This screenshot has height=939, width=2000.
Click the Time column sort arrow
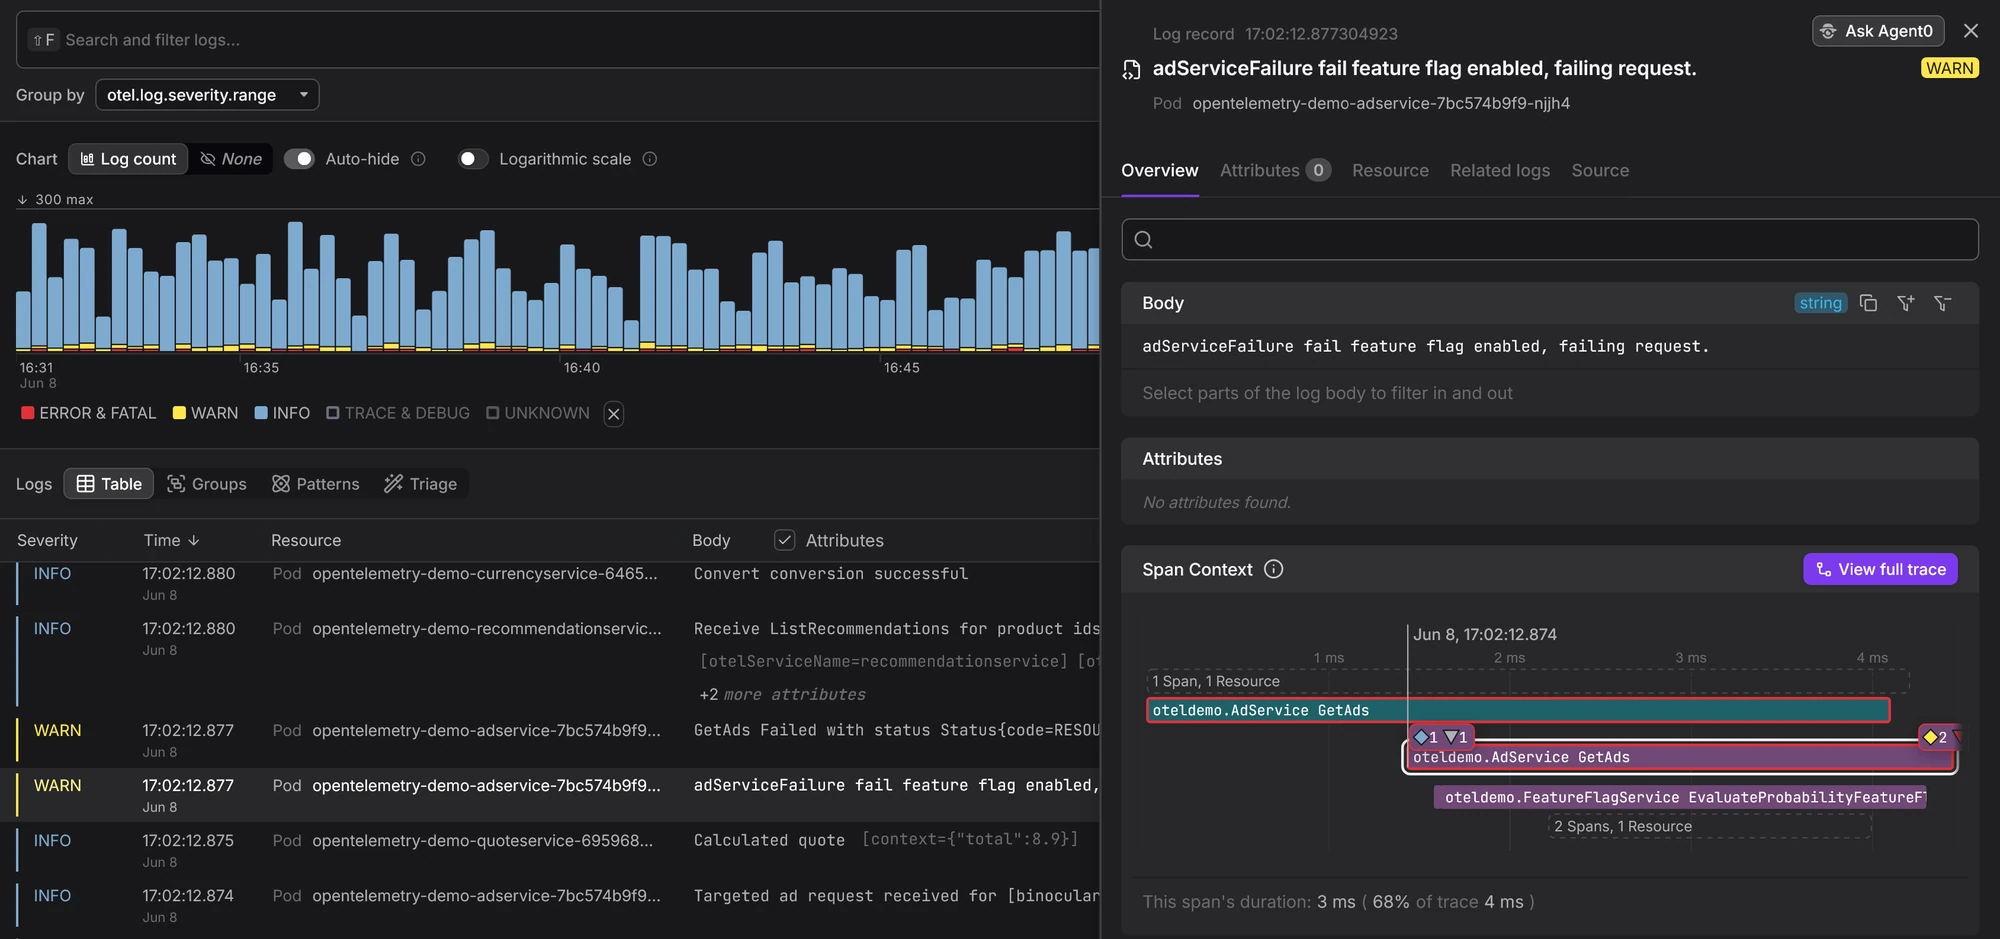pyautogui.click(x=194, y=540)
